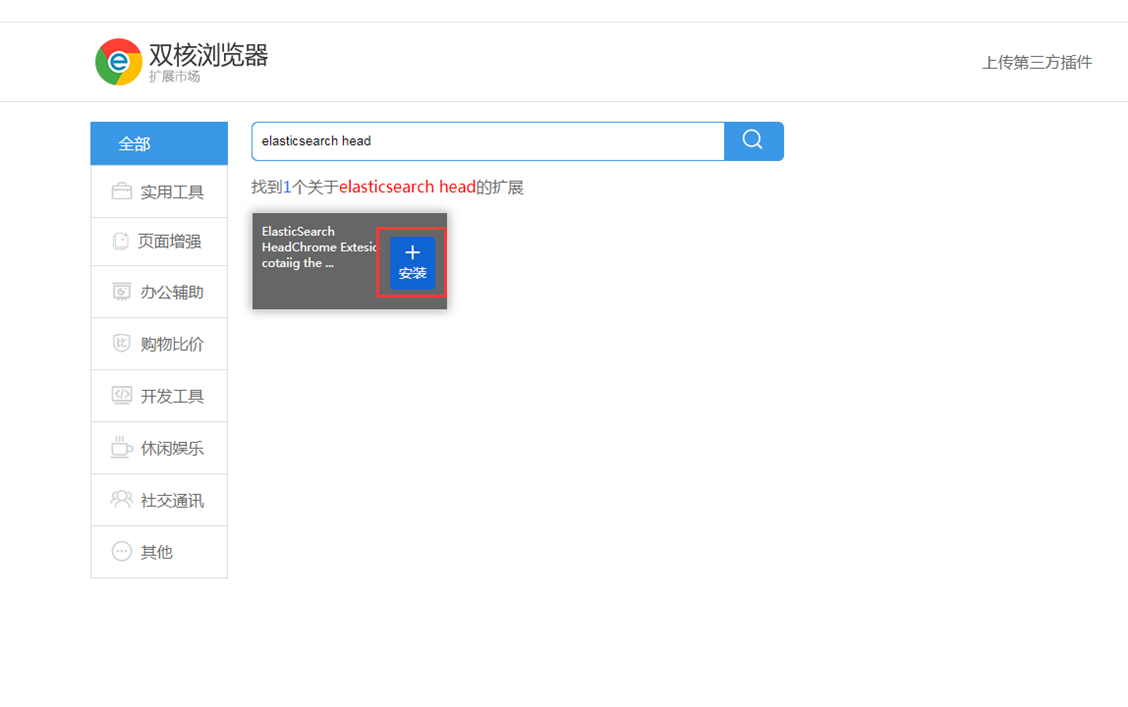This screenshot has width=1128, height=707.
Task: Select the 全部 category tab
Action: coord(159,144)
